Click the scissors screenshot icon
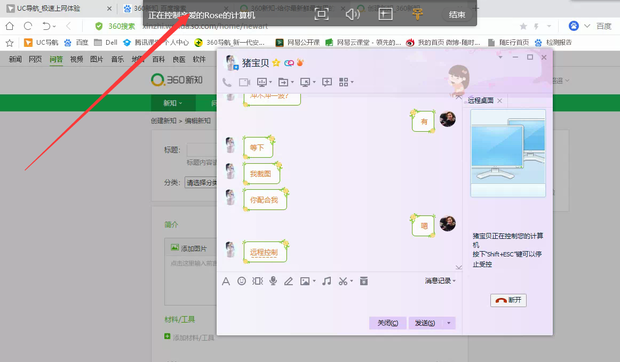This screenshot has width=620, height=362. click(x=343, y=281)
